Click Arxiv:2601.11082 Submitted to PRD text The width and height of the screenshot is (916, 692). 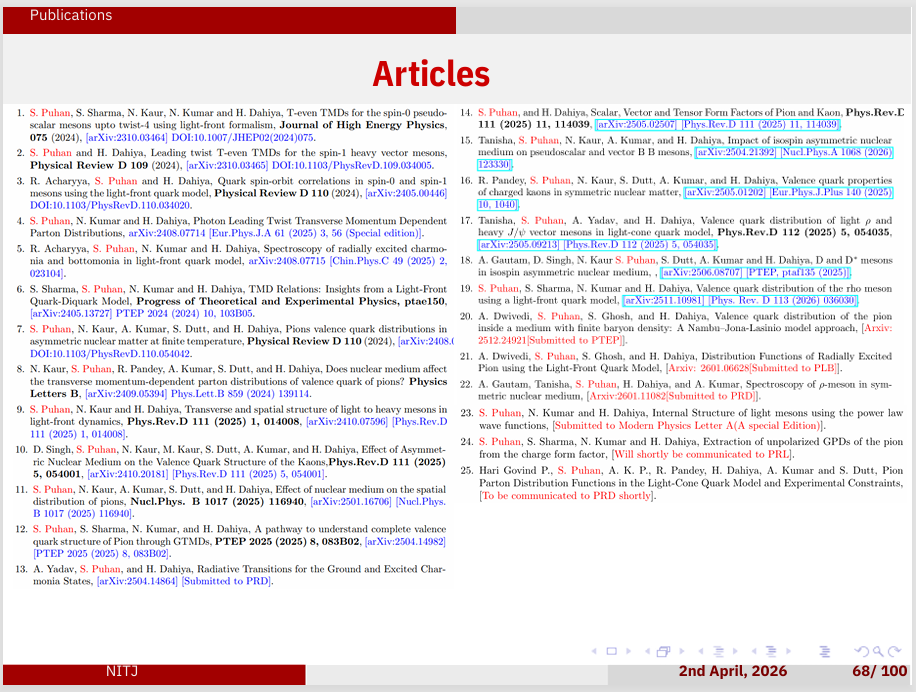[x=672, y=397]
